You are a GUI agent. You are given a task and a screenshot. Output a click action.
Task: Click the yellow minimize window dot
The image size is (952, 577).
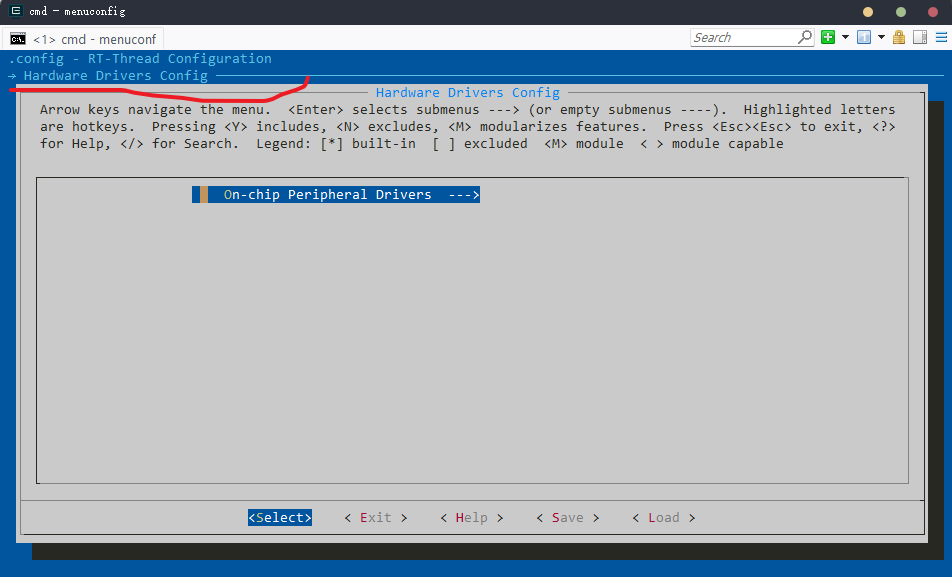(x=867, y=12)
